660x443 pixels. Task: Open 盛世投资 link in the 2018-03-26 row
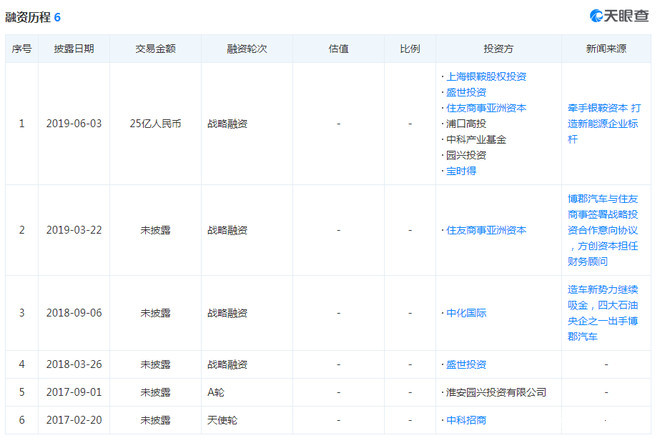pyautogui.click(x=466, y=365)
